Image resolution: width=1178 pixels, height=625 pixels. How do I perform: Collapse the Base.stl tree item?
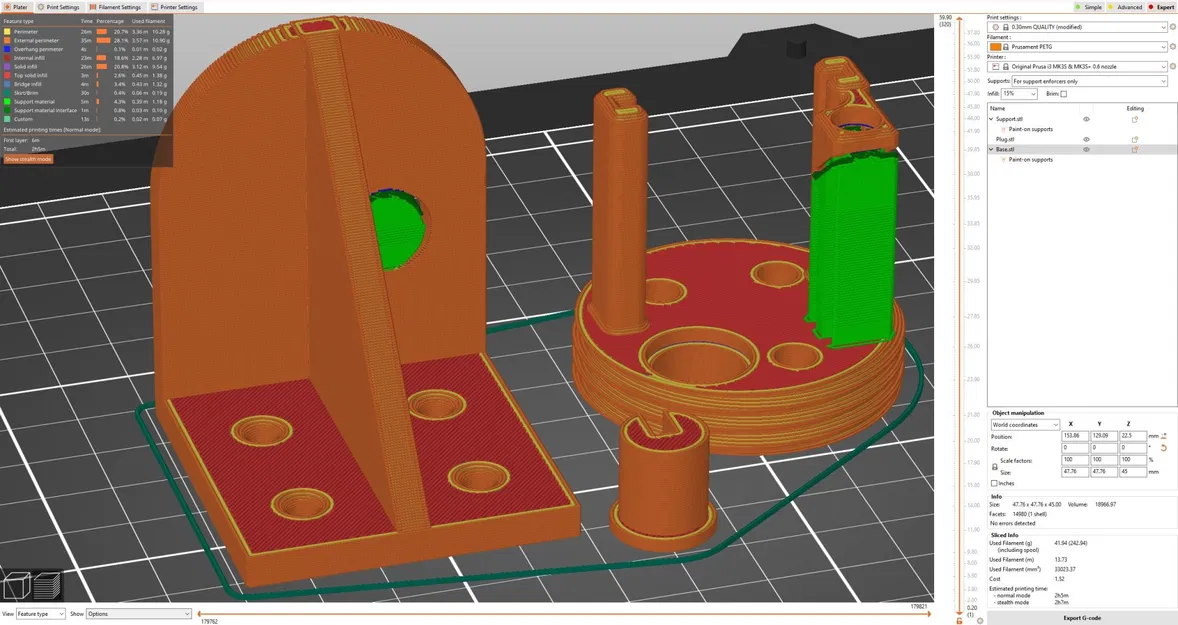coord(991,149)
